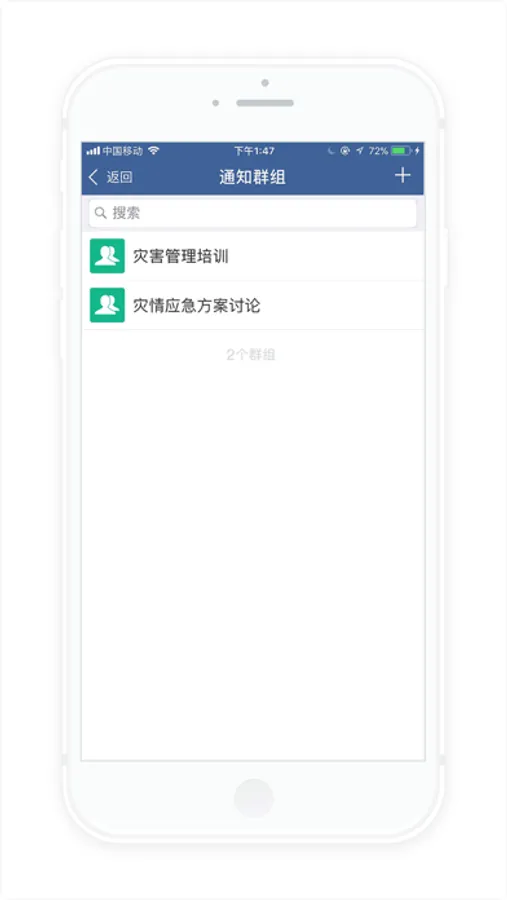Tap the cellular signal bars icon
The image size is (507, 900).
point(93,151)
